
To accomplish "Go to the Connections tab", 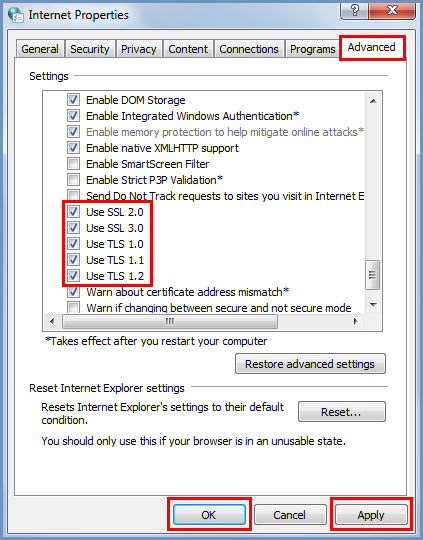I will tap(249, 49).
